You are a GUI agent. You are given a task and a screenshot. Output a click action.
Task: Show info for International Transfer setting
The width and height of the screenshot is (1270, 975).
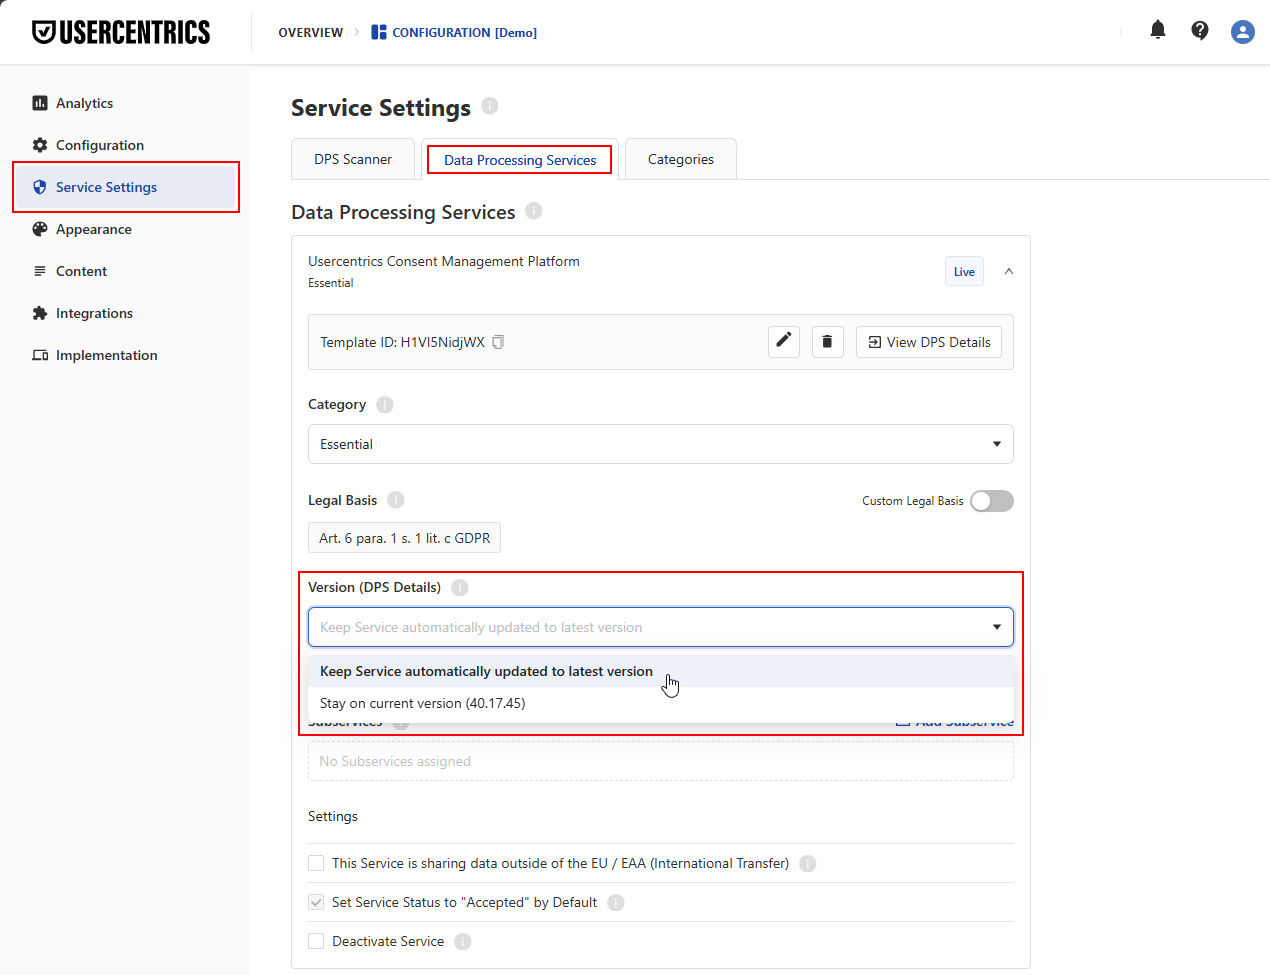coord(808,863)
